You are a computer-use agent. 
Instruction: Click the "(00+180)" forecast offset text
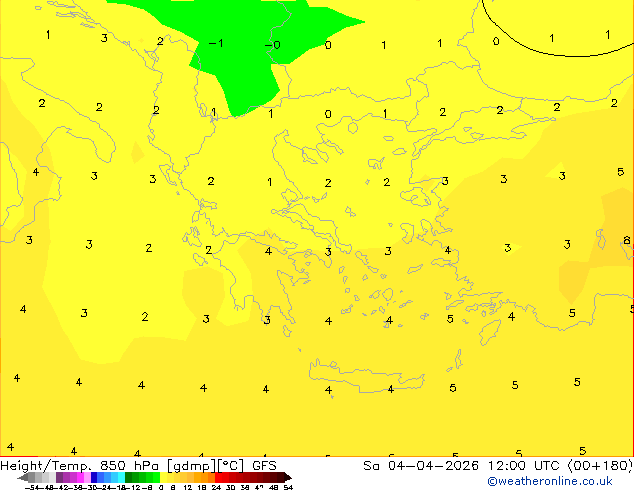coord(601,466)
